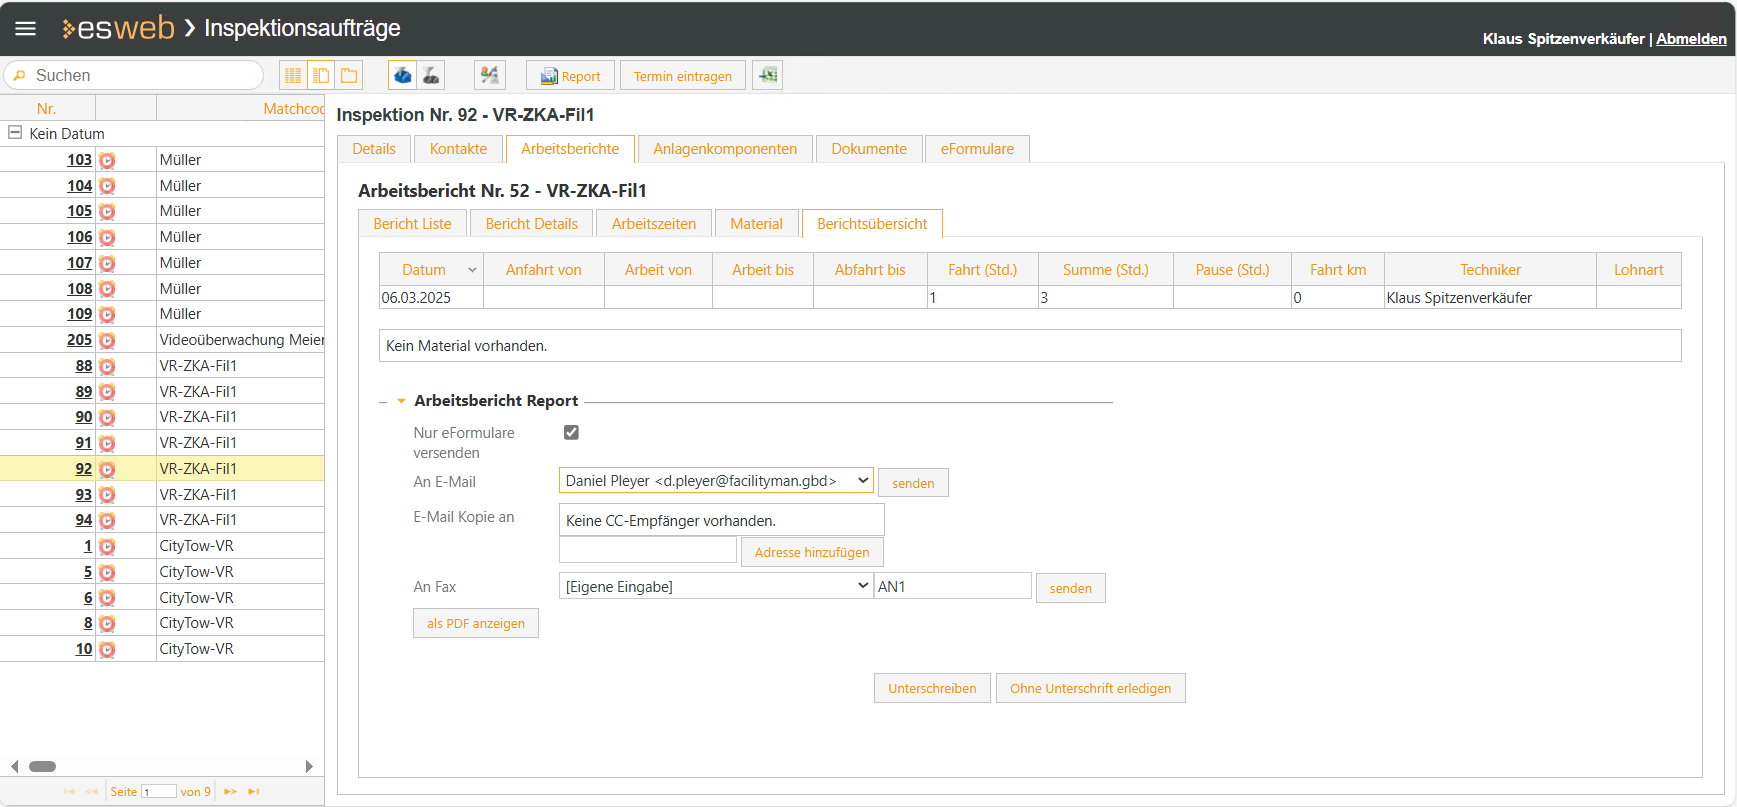Open the An E-Mail recipient dropdown

click(x=716, y=481)
